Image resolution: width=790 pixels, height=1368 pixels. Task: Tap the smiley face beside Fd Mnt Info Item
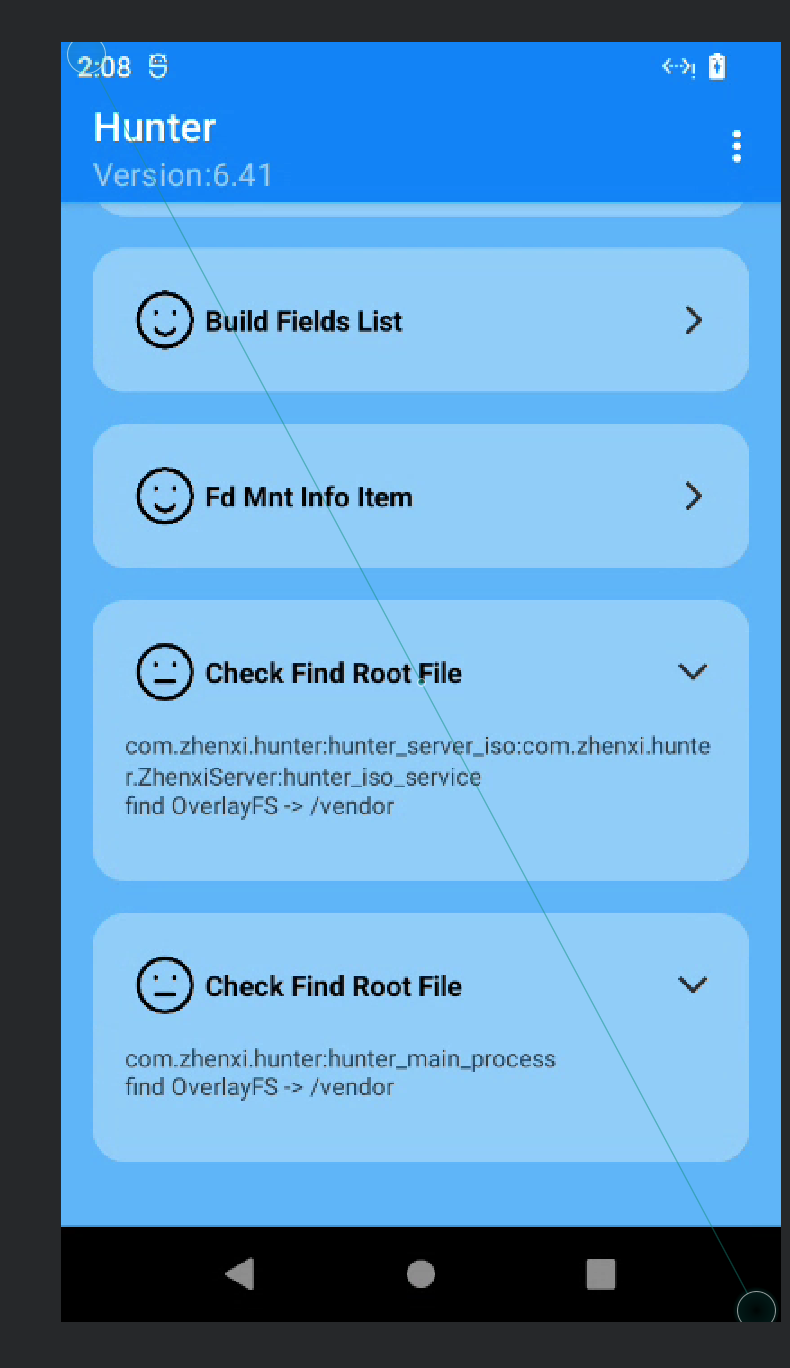click(x=164, y=496)
